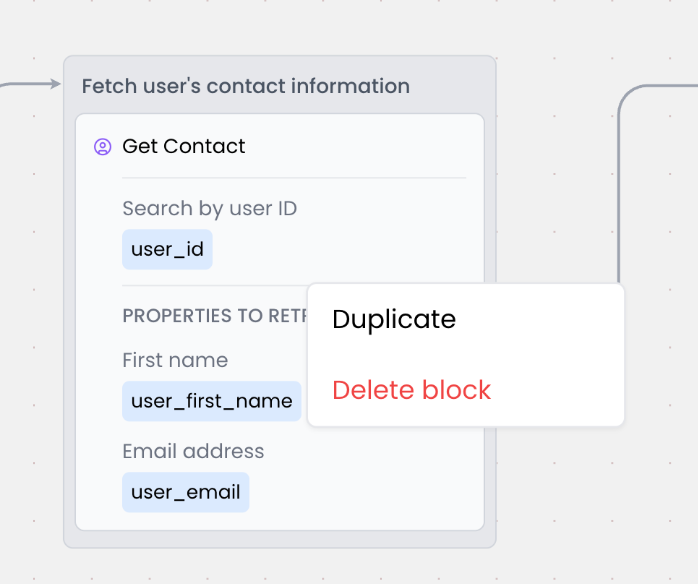This screenshot has height=584, width=698.
Task: Click the divider line under Get Contact
Action: tap(294, 178)
